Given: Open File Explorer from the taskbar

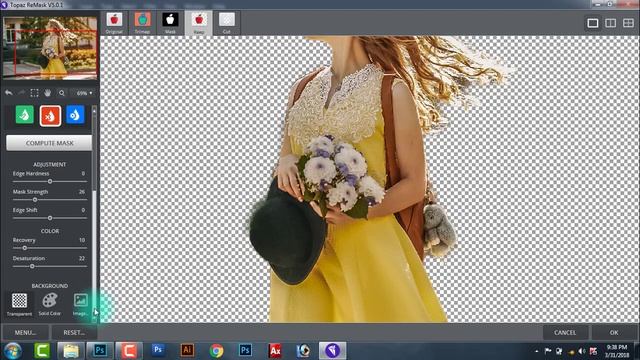Looking at the screenshot, I should tap(71, 351).
